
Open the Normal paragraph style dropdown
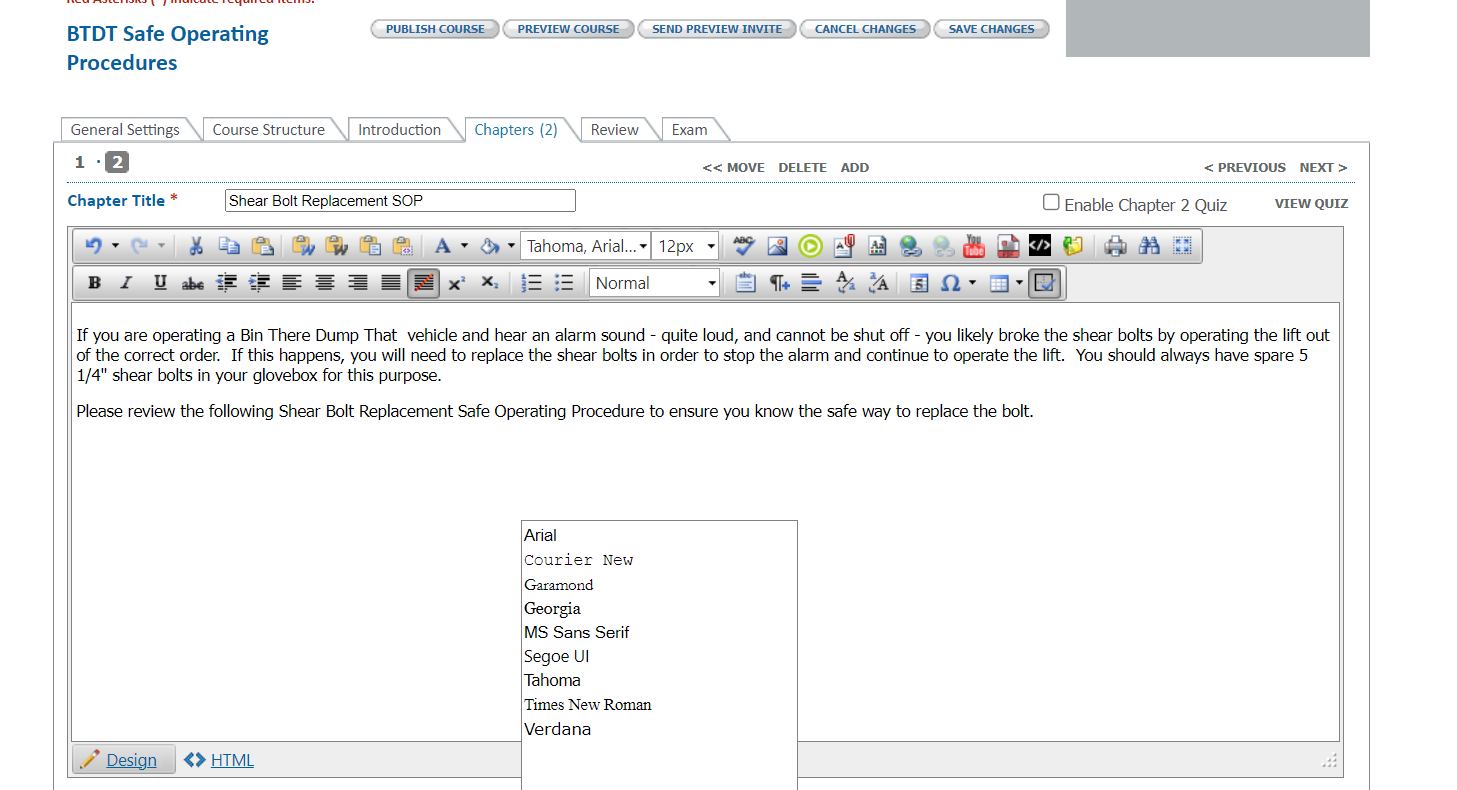coord(654,283)
